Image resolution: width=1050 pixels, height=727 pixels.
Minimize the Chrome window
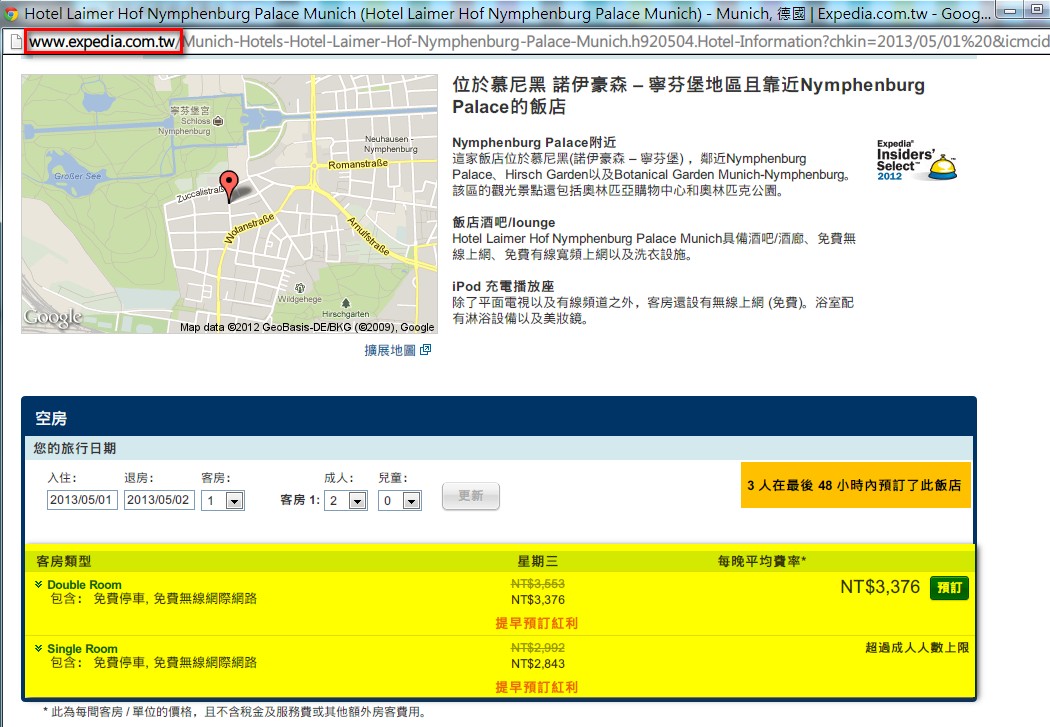point(1010,10)
